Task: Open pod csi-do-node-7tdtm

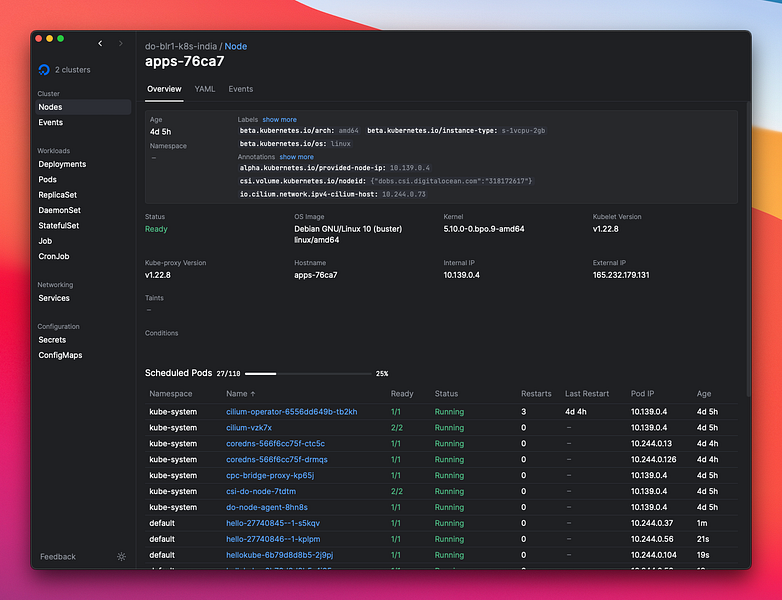Action: pyautogui.click(x=261, y=492)
